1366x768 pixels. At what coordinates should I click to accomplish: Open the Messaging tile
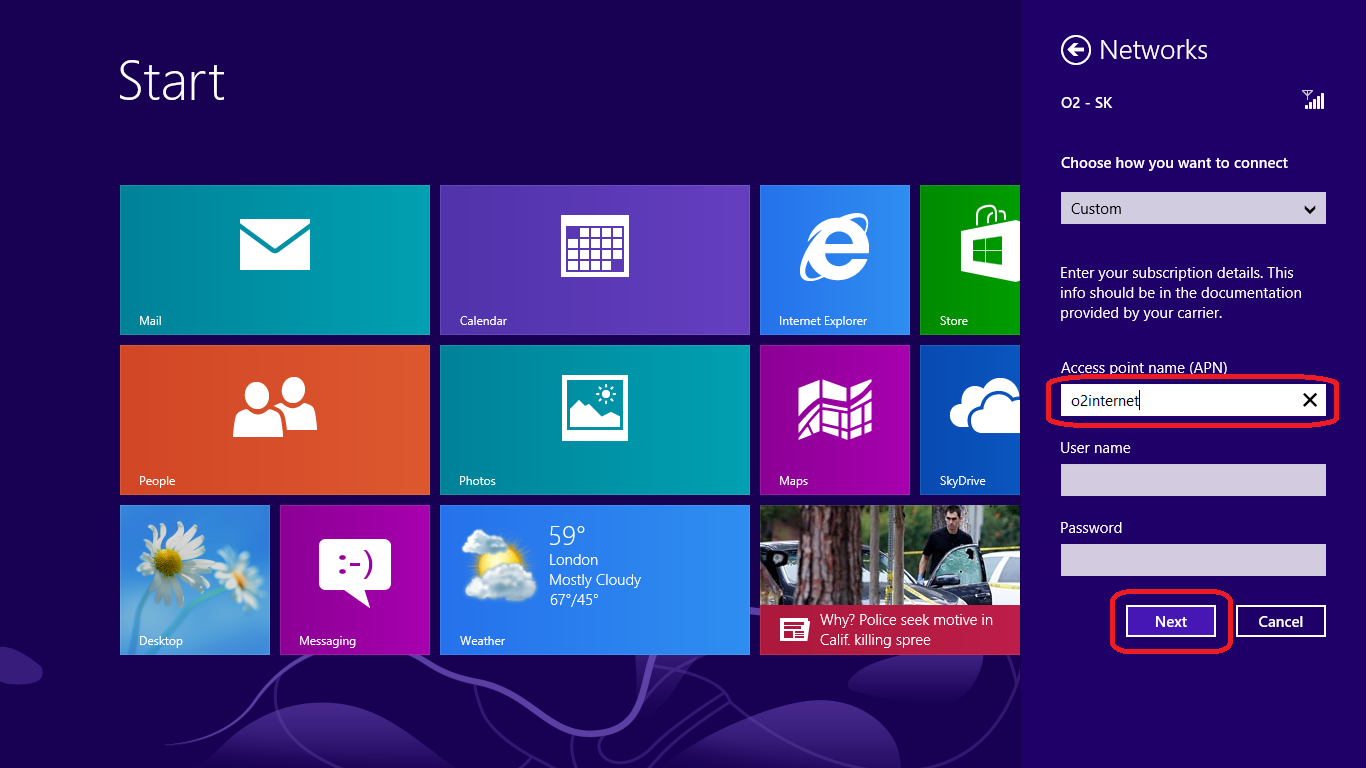tap(354, 579)
